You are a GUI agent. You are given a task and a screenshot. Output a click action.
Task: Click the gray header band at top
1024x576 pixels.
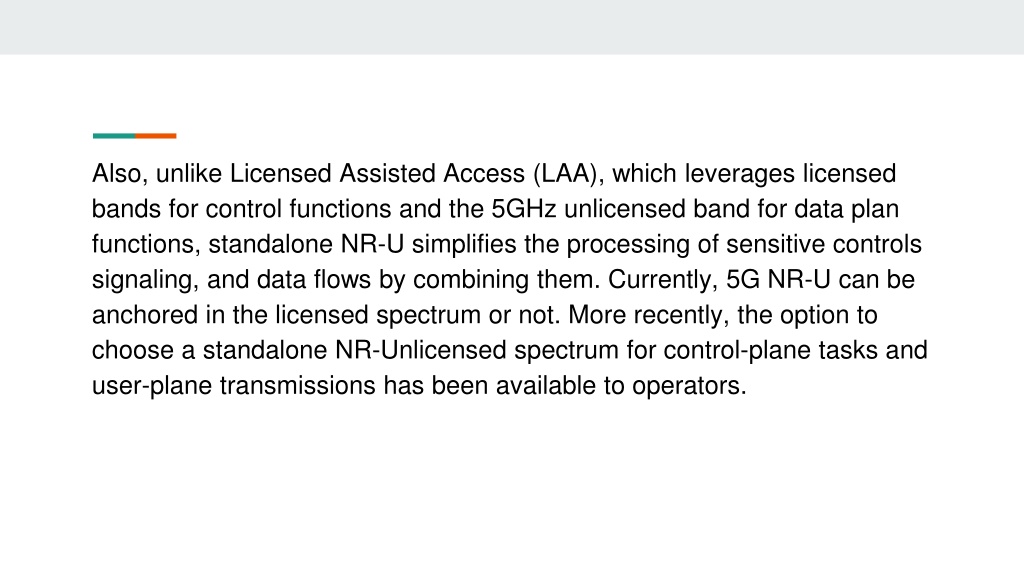pos(512,27)
